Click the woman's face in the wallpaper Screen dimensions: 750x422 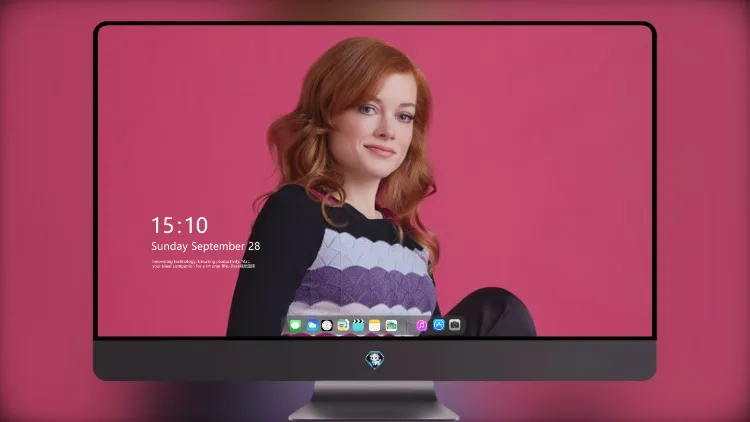point(380,129)
